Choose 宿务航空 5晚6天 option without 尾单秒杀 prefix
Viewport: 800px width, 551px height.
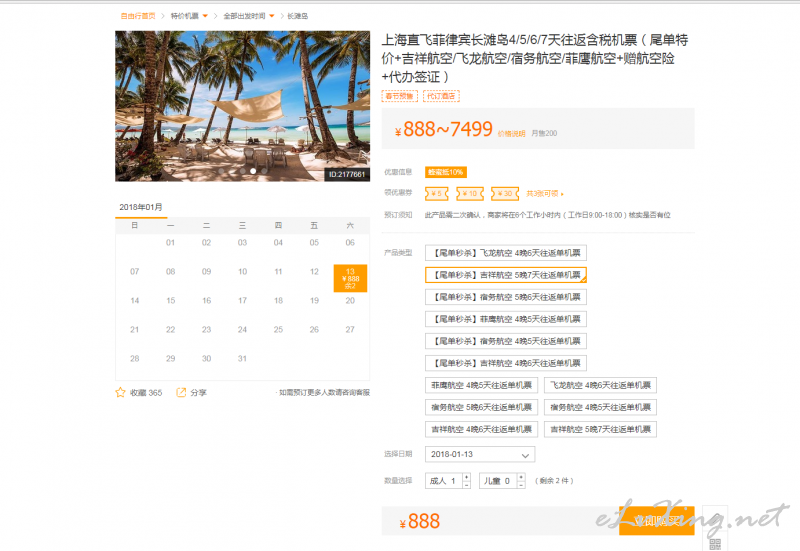(481, 407)
